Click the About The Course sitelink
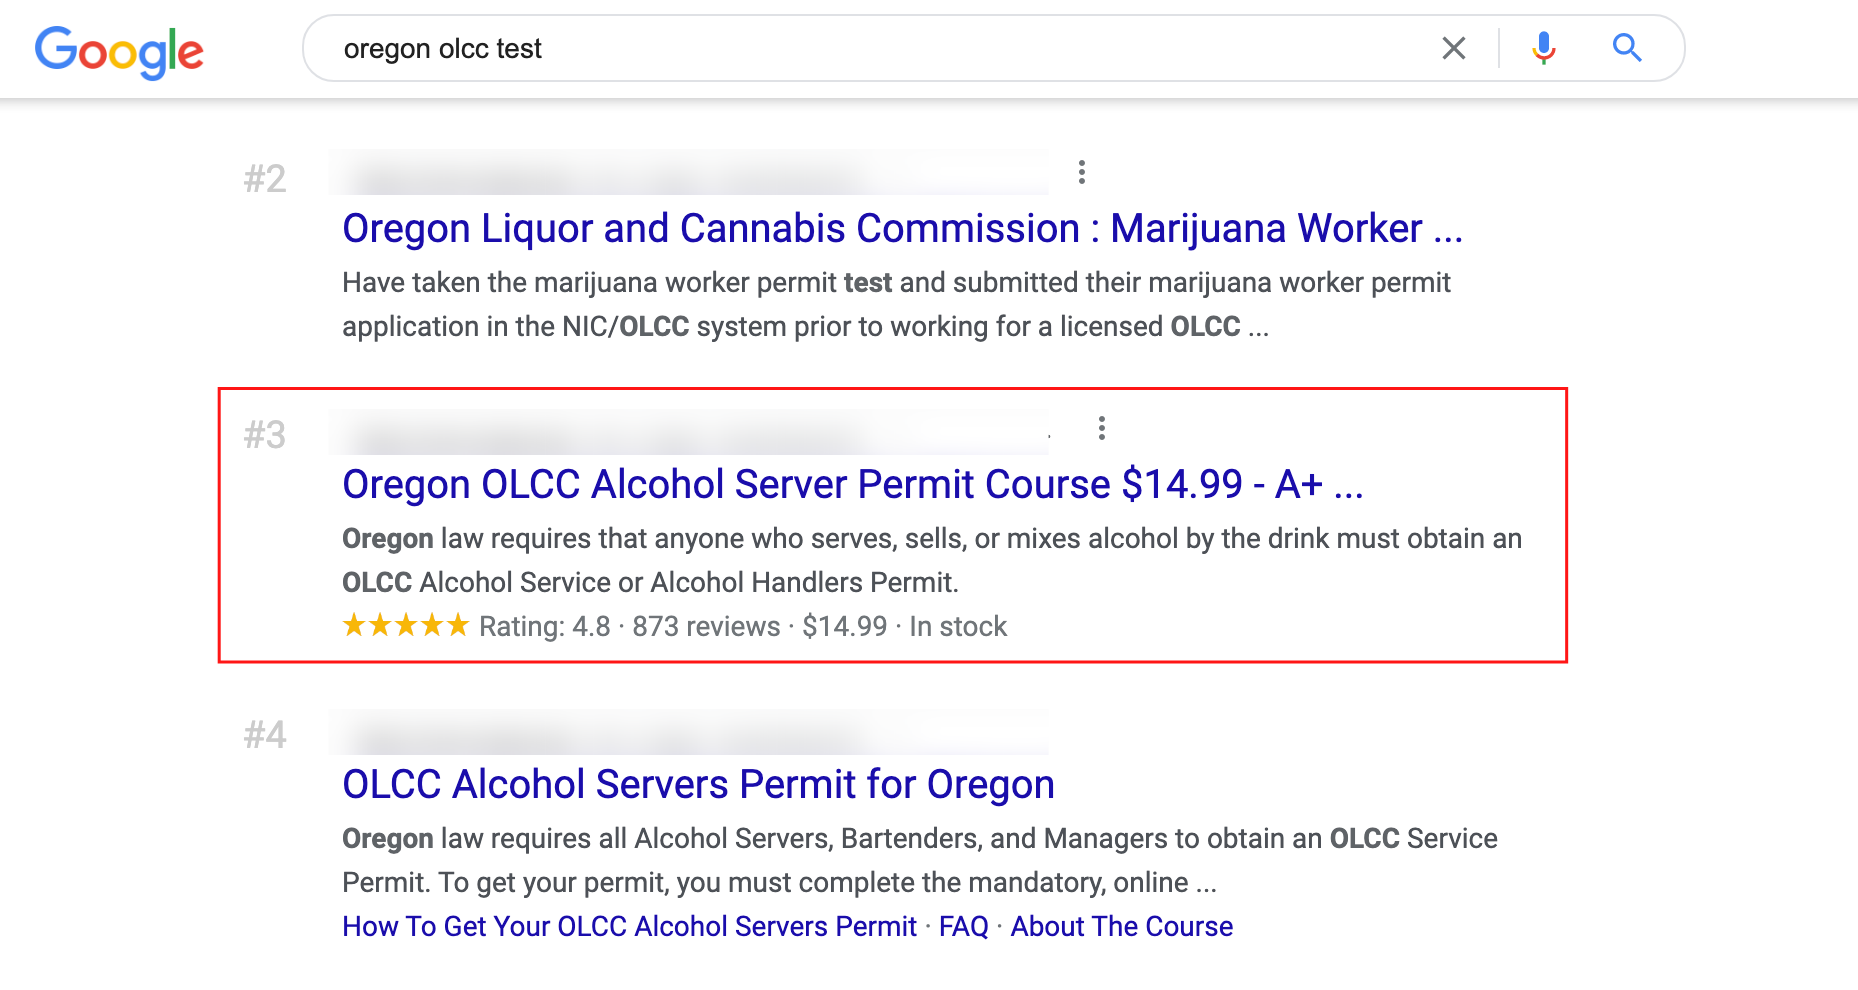 [x=1121, y=927]
